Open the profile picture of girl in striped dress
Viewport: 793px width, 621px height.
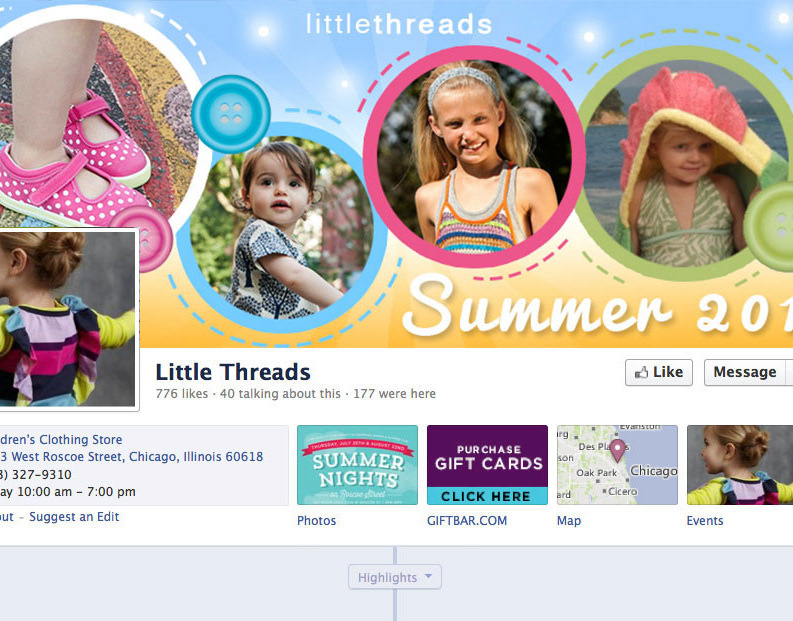tap(68, 319)
